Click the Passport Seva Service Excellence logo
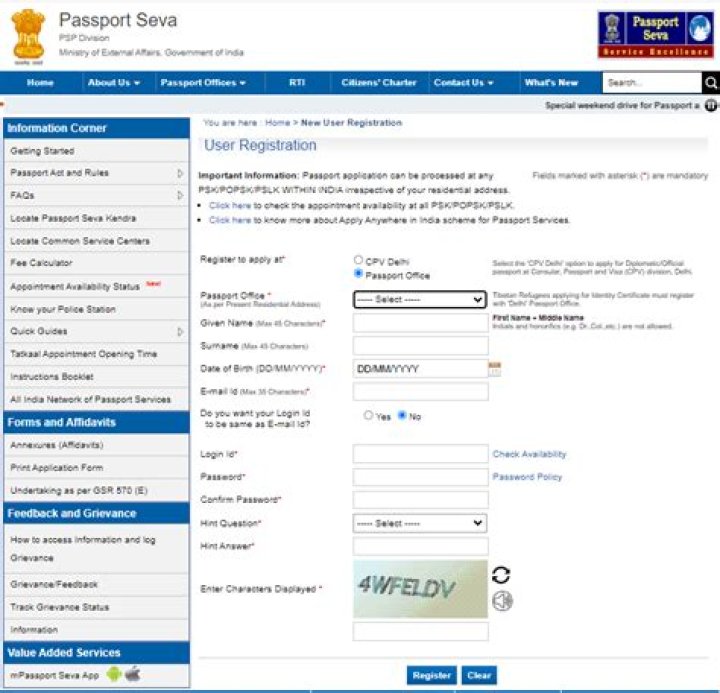The width and height of the screenshot is (720, 693). tap(655, 35)
